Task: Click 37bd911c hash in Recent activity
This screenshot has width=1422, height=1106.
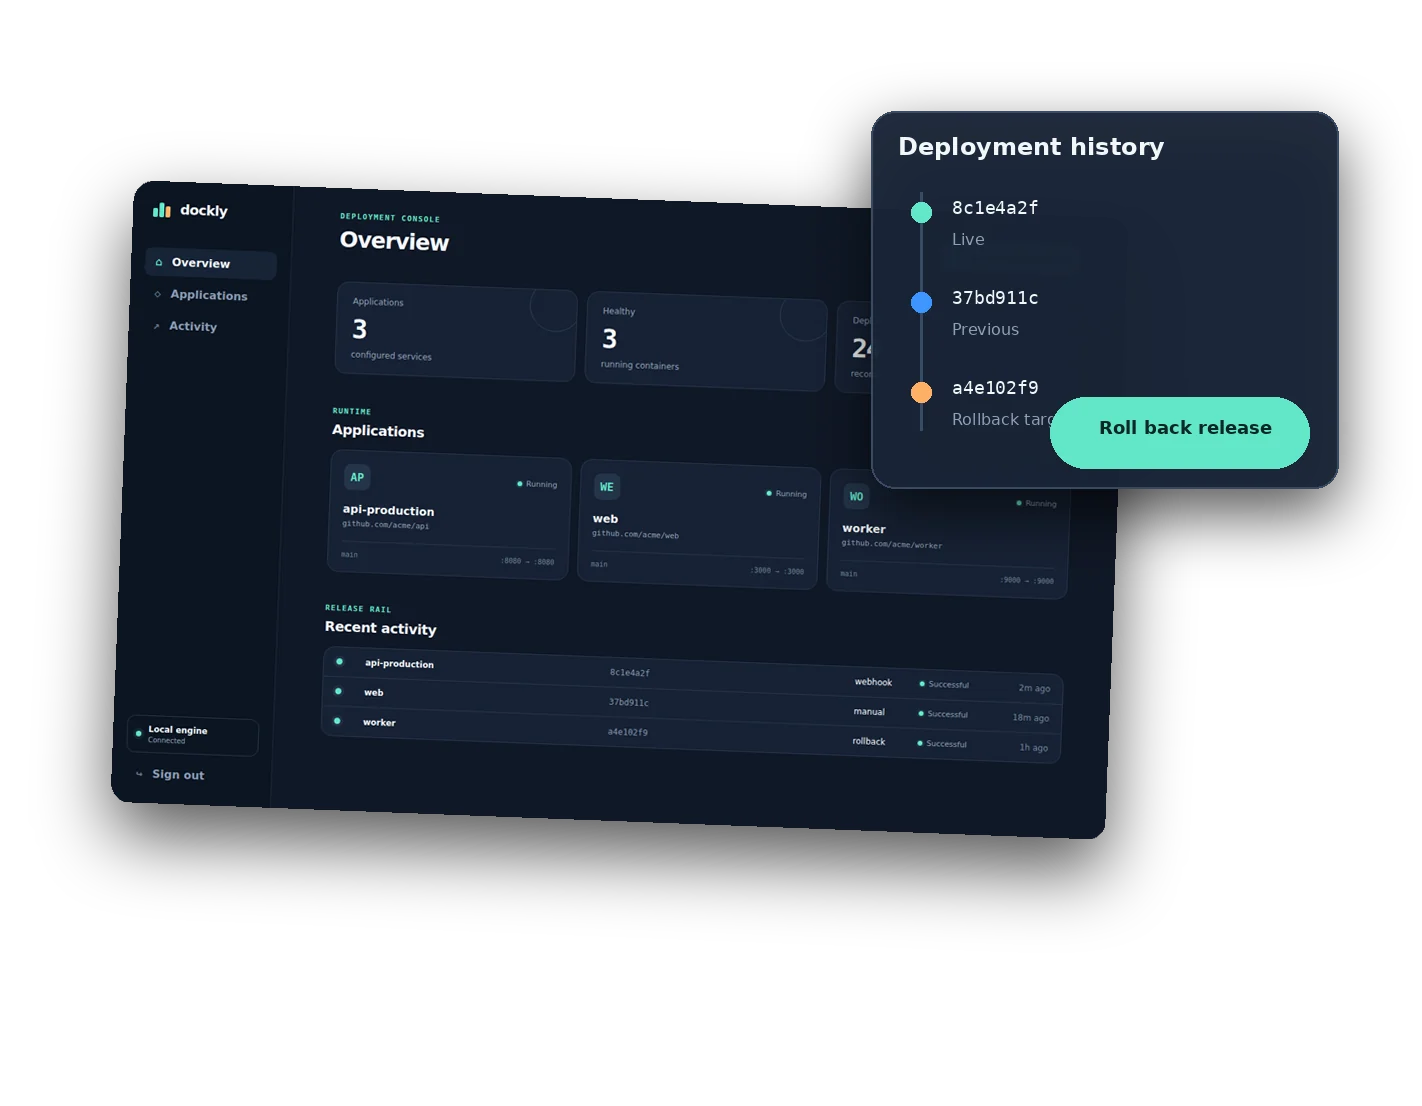Action: 629,702
